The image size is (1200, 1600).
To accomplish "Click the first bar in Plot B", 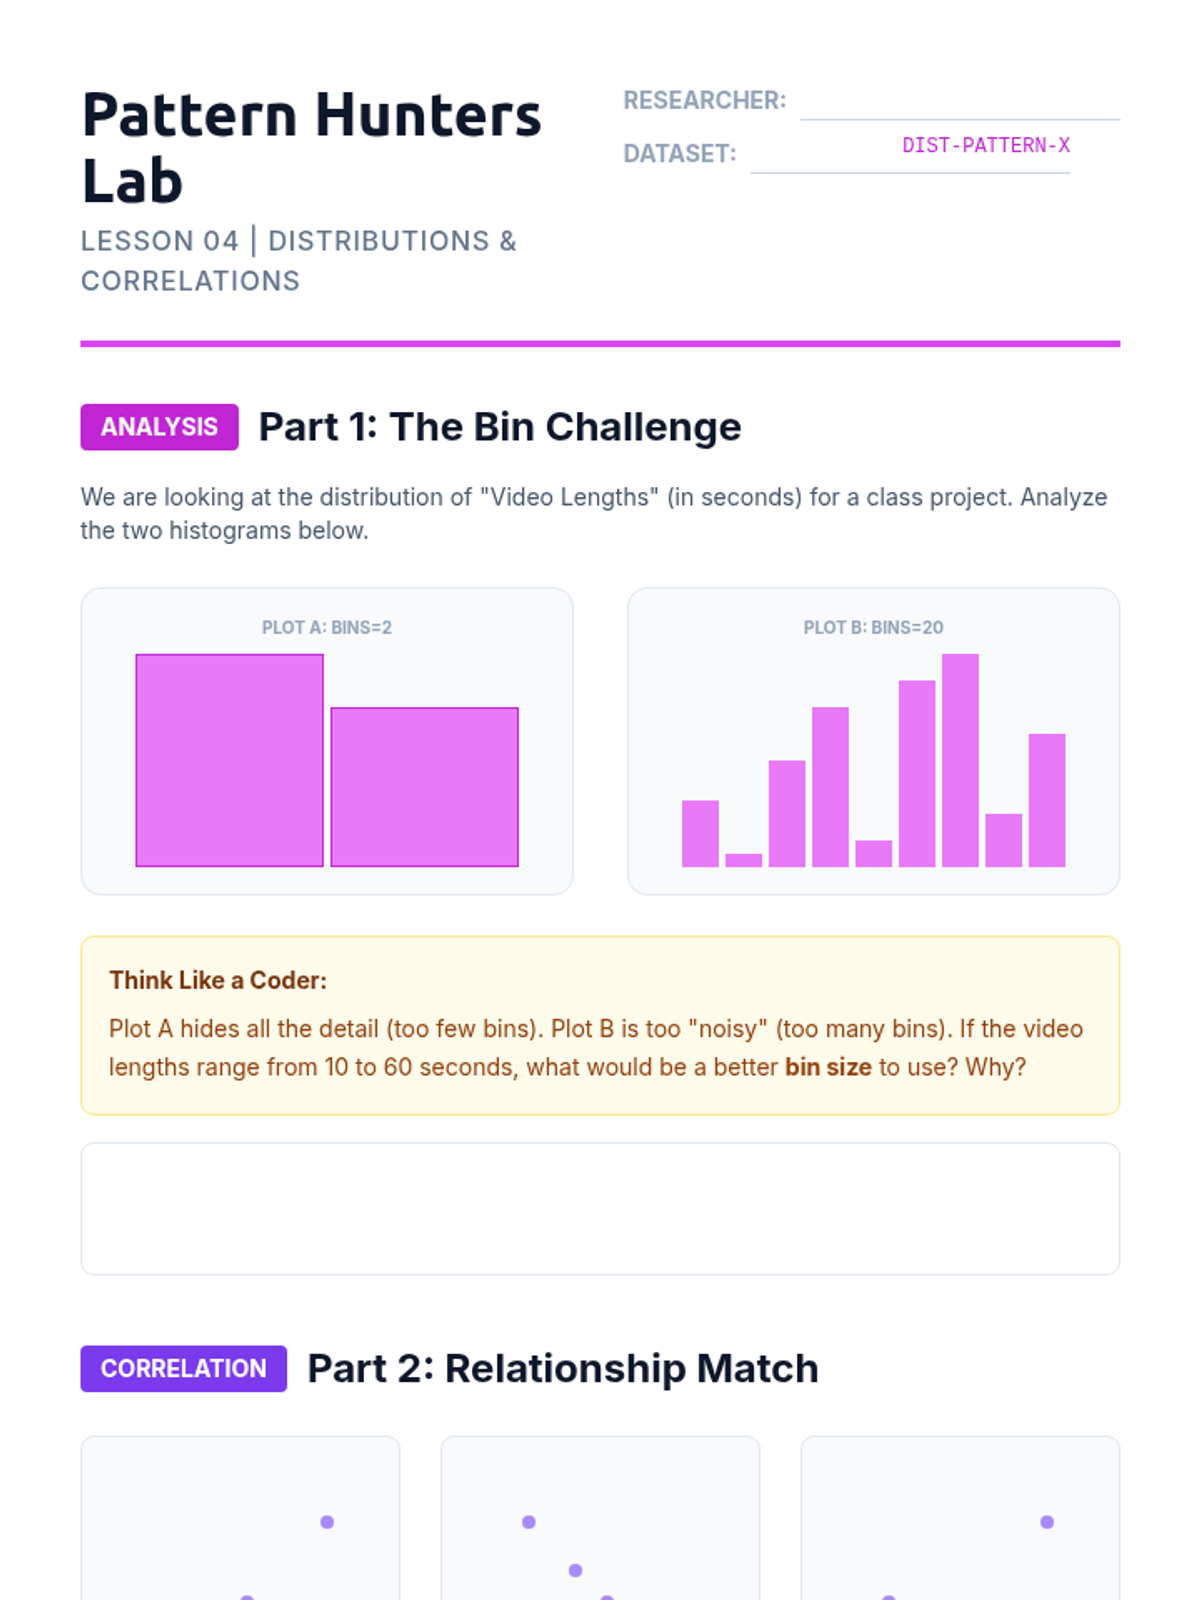I will pyautogui.click(x=700, y=833).
